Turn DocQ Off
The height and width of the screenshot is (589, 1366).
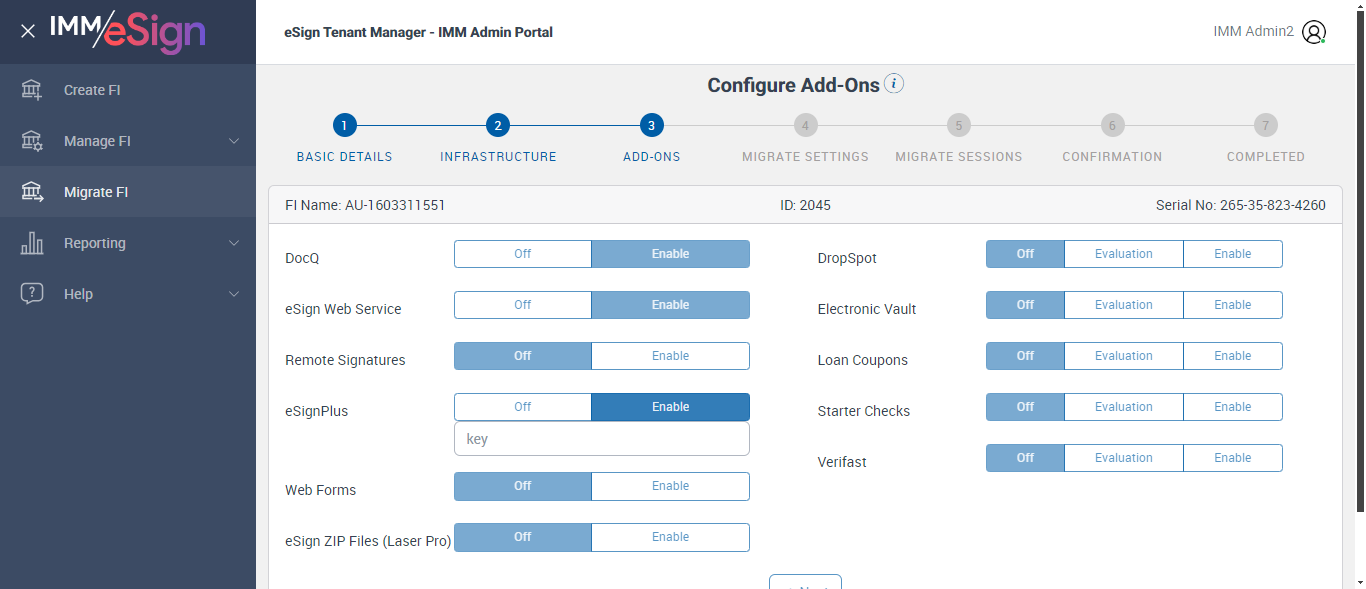523,254
